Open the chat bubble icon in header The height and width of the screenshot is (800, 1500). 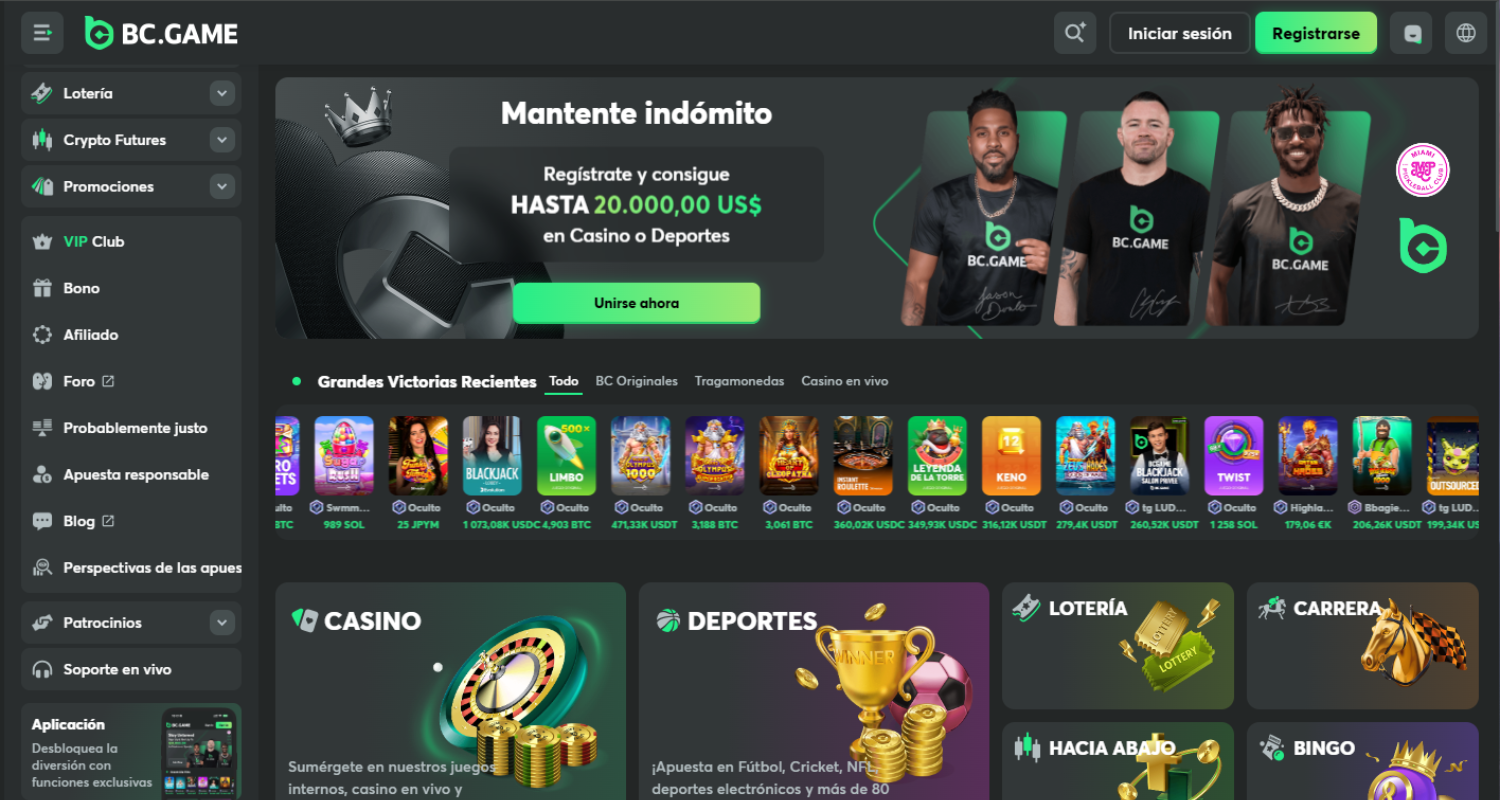(x=1411, y=33)
